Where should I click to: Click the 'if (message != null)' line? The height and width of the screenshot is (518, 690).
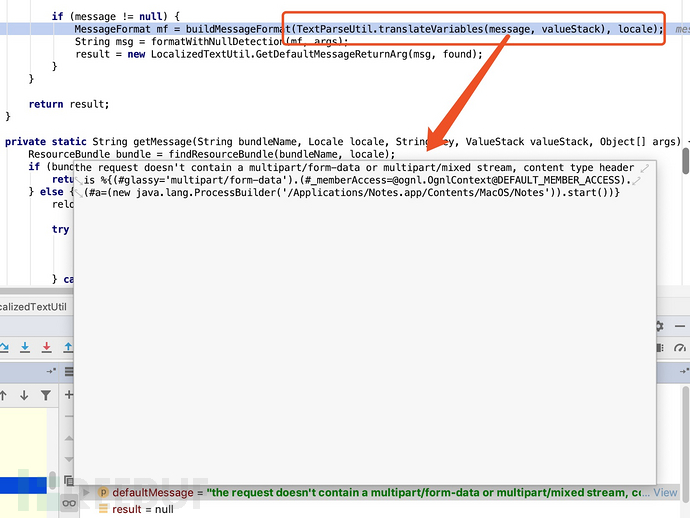(116, 17)
